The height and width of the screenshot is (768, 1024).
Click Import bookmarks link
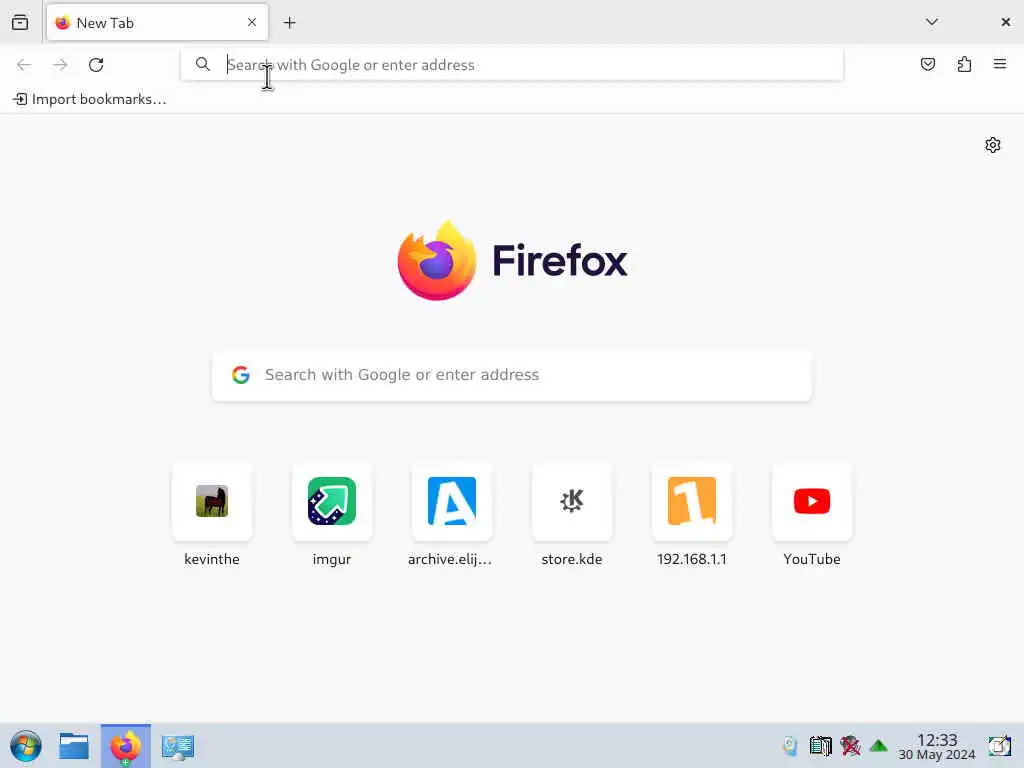90,99
